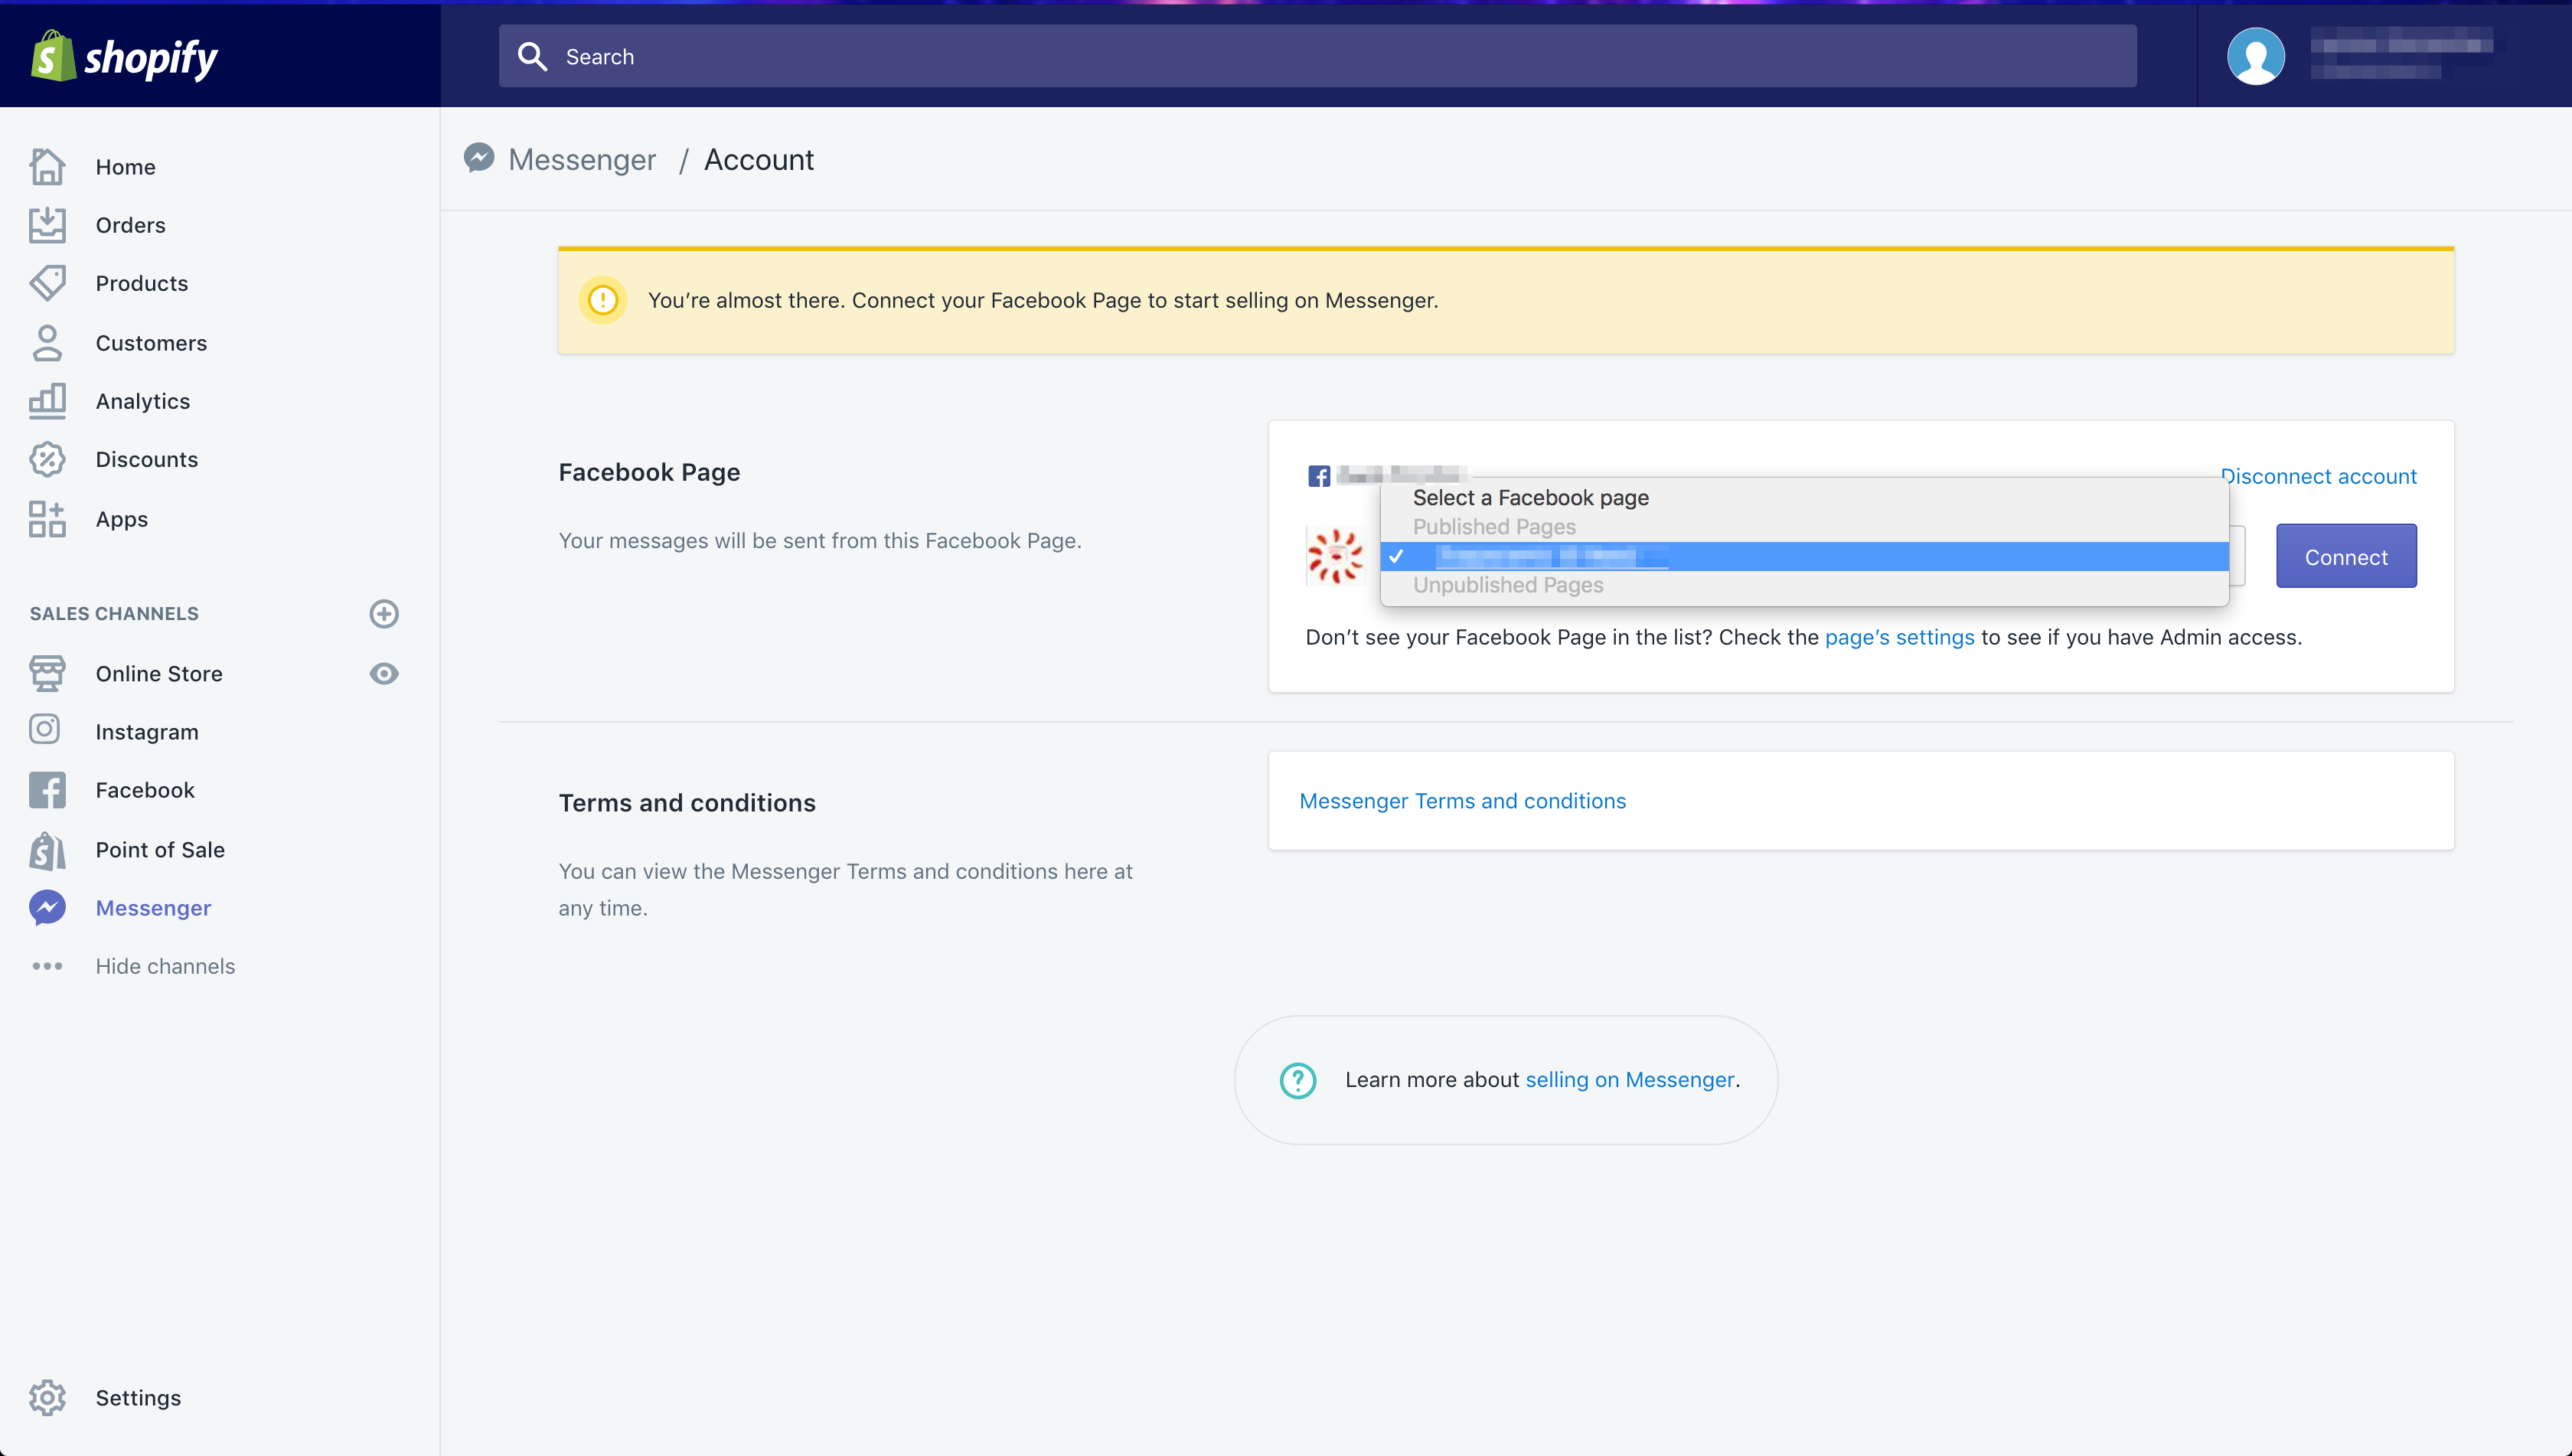
Task: View Online Store via eye icon
Action: click(384, 673)
